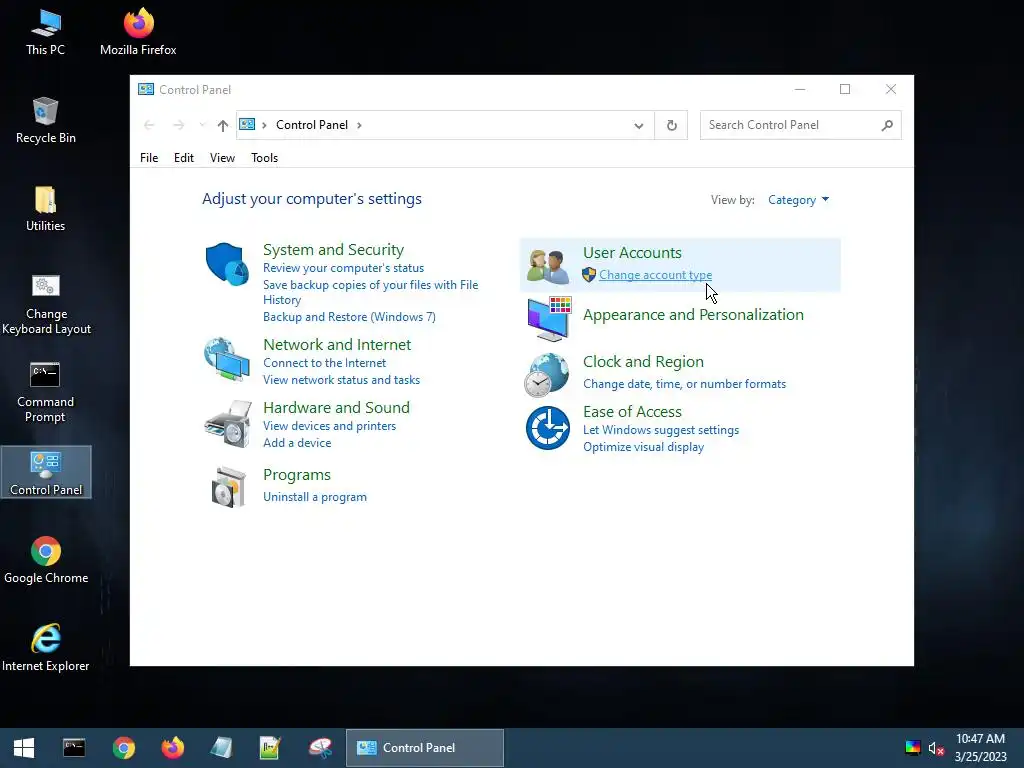Click the colorful display tray icon
This screenshot has width=1024, height=768.
pyautogui.click(x=912, y=748)
